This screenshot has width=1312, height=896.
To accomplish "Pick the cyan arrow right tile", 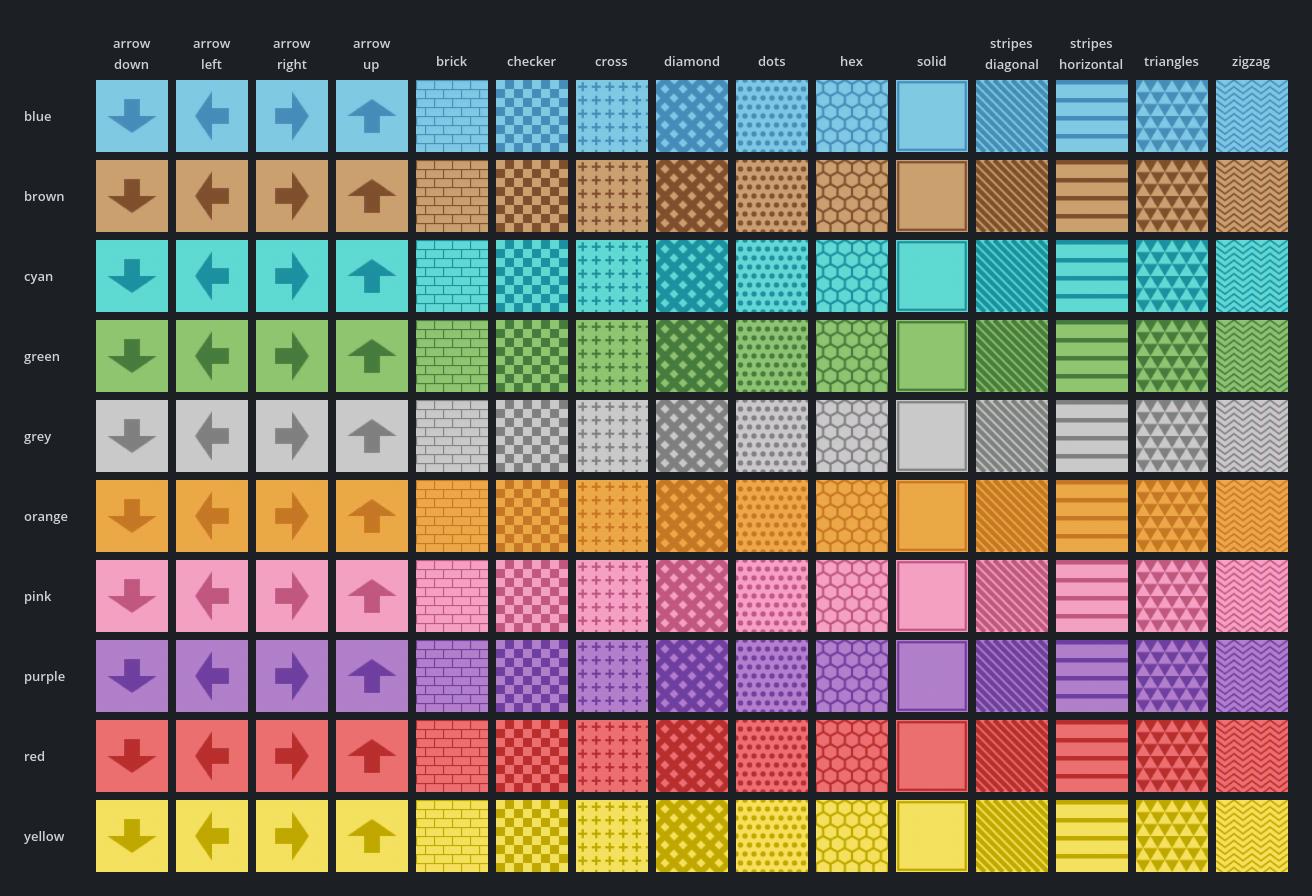I will point(292,276).
